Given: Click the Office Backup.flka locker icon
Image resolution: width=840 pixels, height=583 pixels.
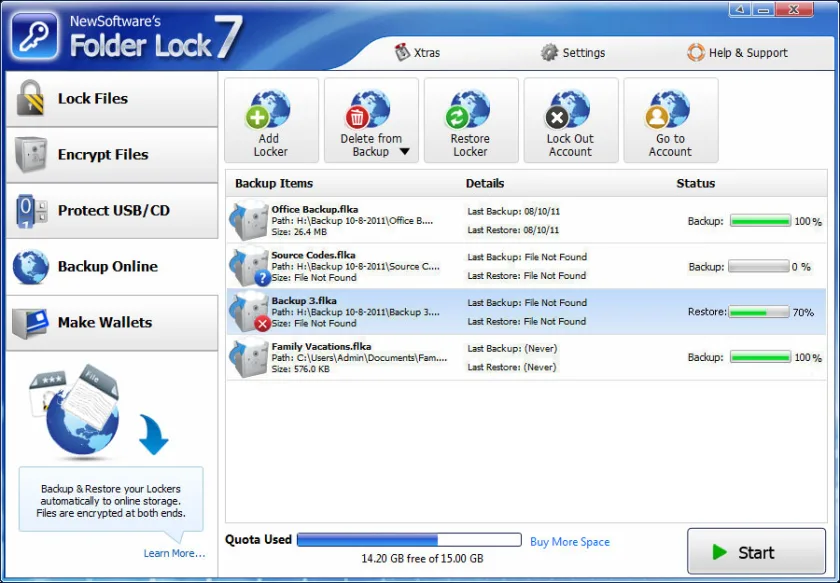Looking at the screenshot, I should pos(249,220).
